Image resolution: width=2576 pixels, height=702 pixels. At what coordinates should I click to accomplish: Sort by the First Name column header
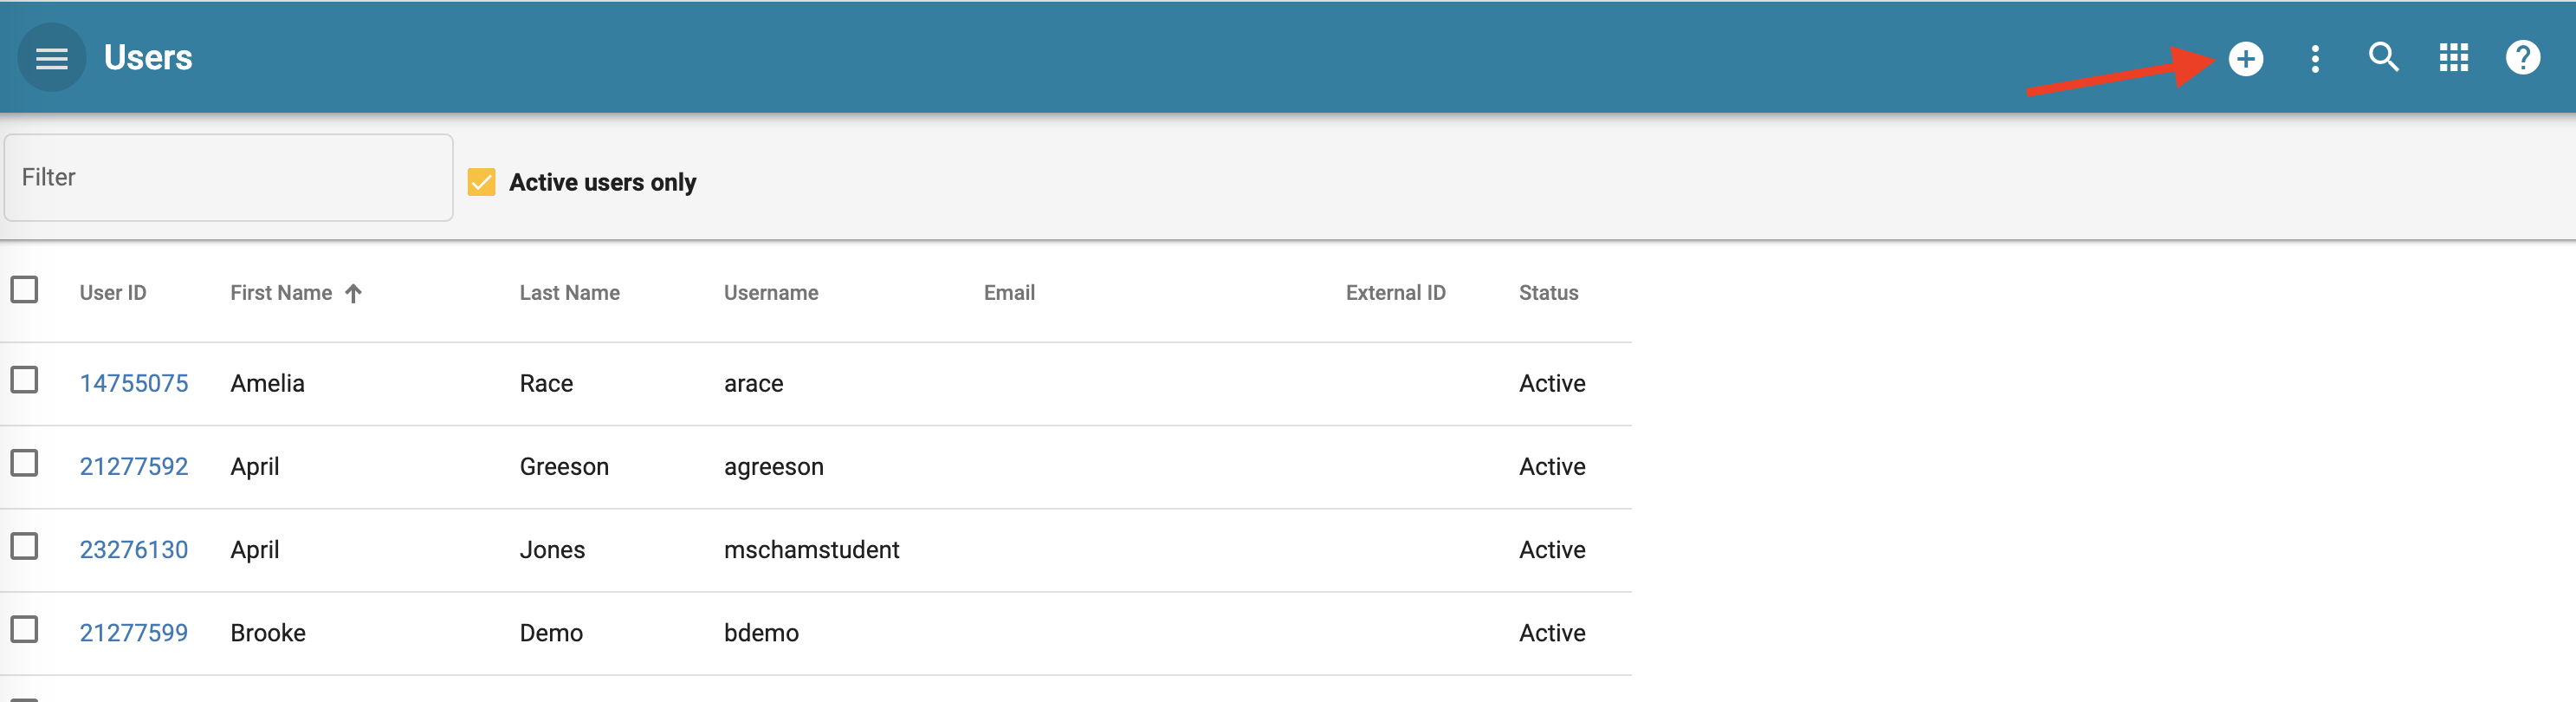[281, 293]
